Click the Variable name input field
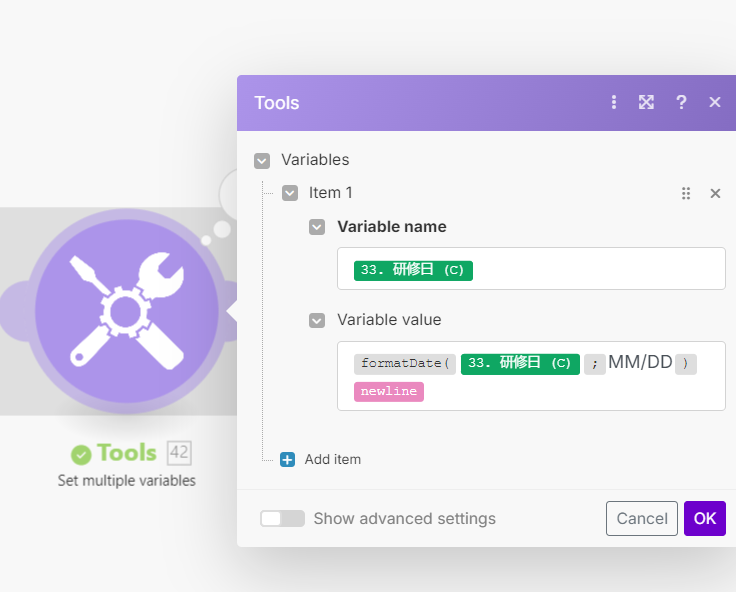 [531, 269]
